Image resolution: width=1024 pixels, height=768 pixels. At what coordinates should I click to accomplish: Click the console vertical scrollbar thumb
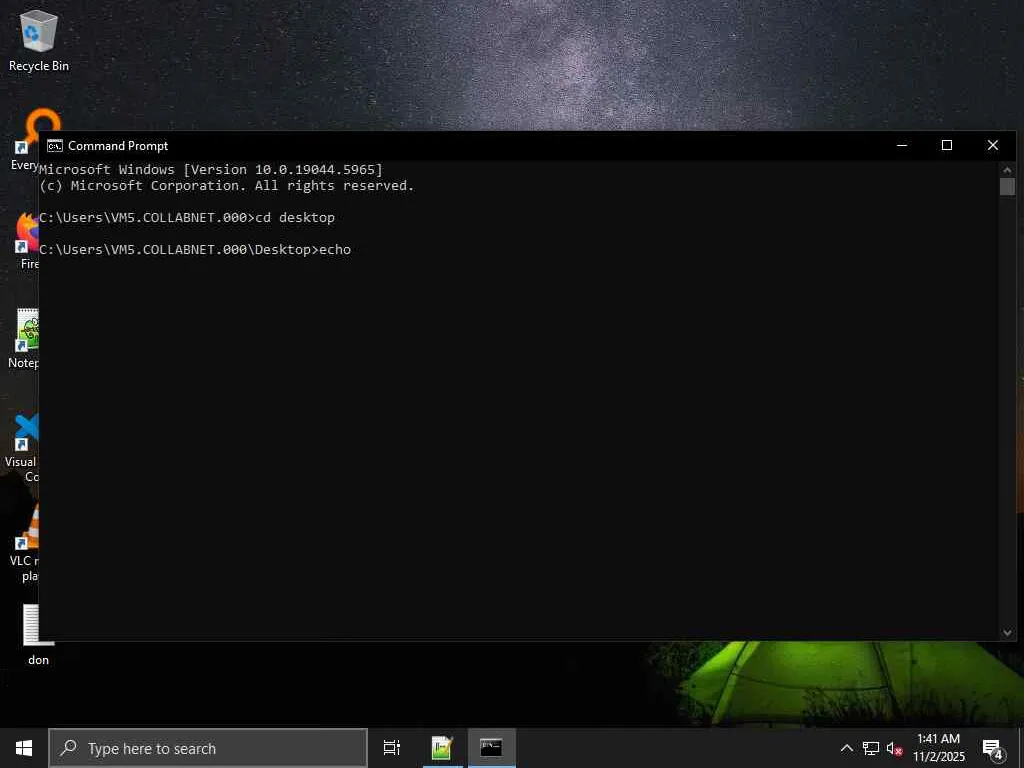coord(1007,186)
